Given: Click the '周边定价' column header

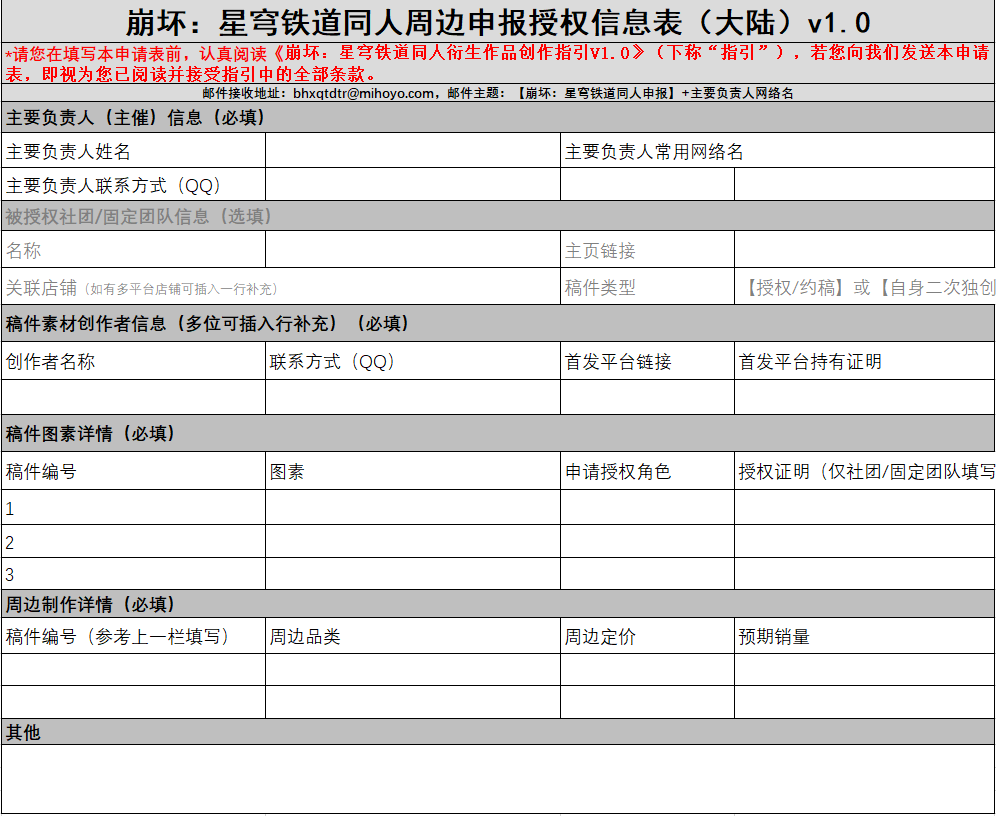Looking at the screenshot, I should tap(647, 636).
